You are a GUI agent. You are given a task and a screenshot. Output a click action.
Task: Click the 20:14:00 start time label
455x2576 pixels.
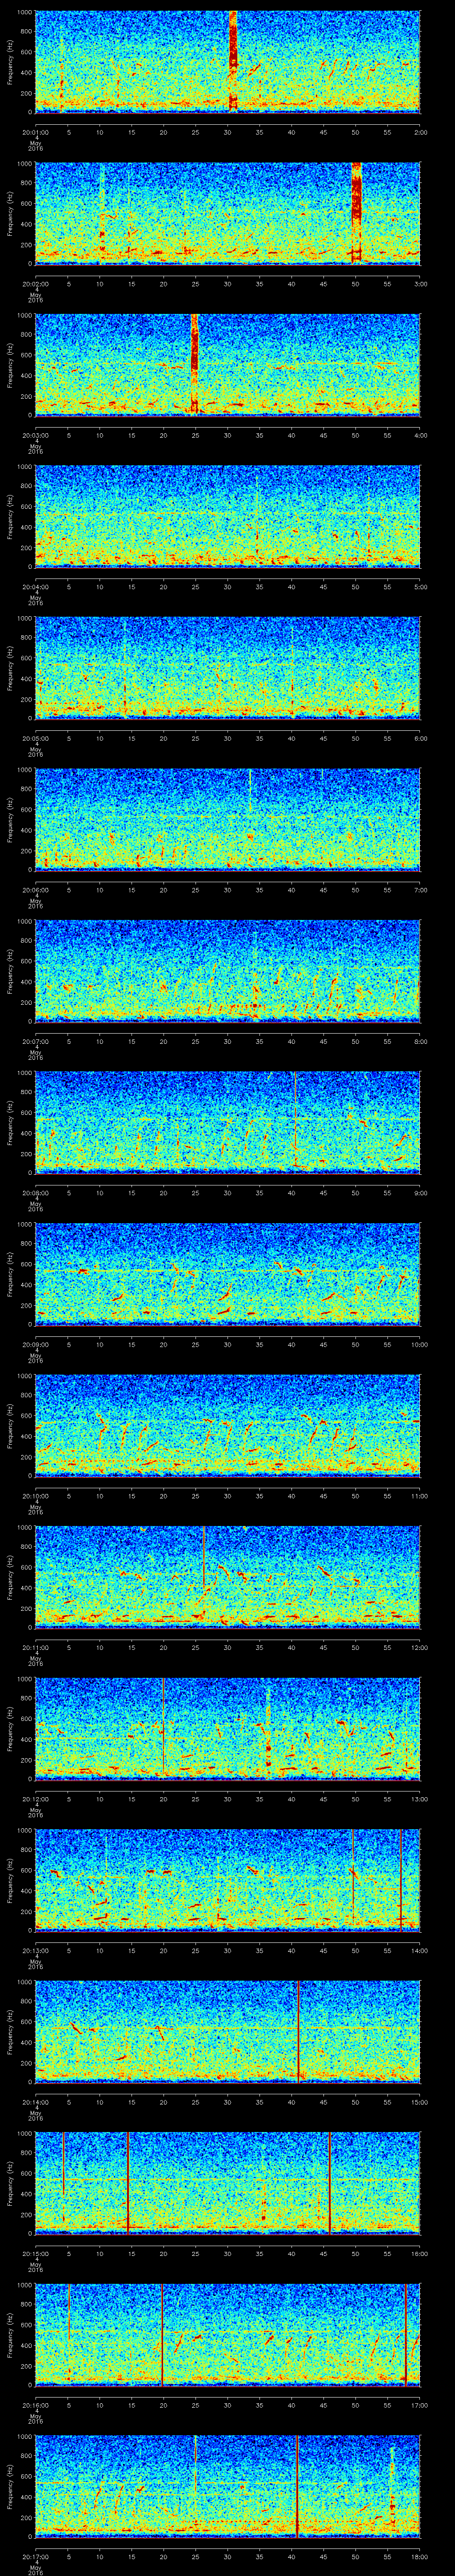(x=35, y=2102)
